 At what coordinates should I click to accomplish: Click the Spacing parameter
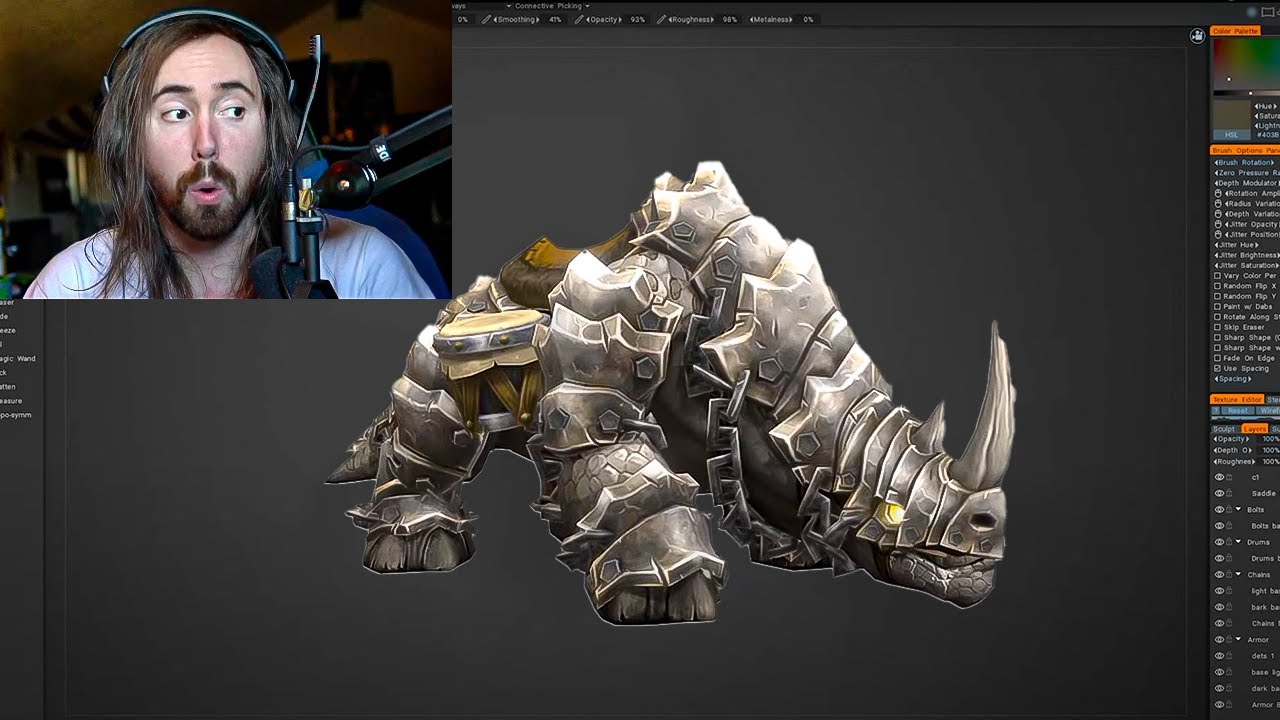pos(1233,379)
